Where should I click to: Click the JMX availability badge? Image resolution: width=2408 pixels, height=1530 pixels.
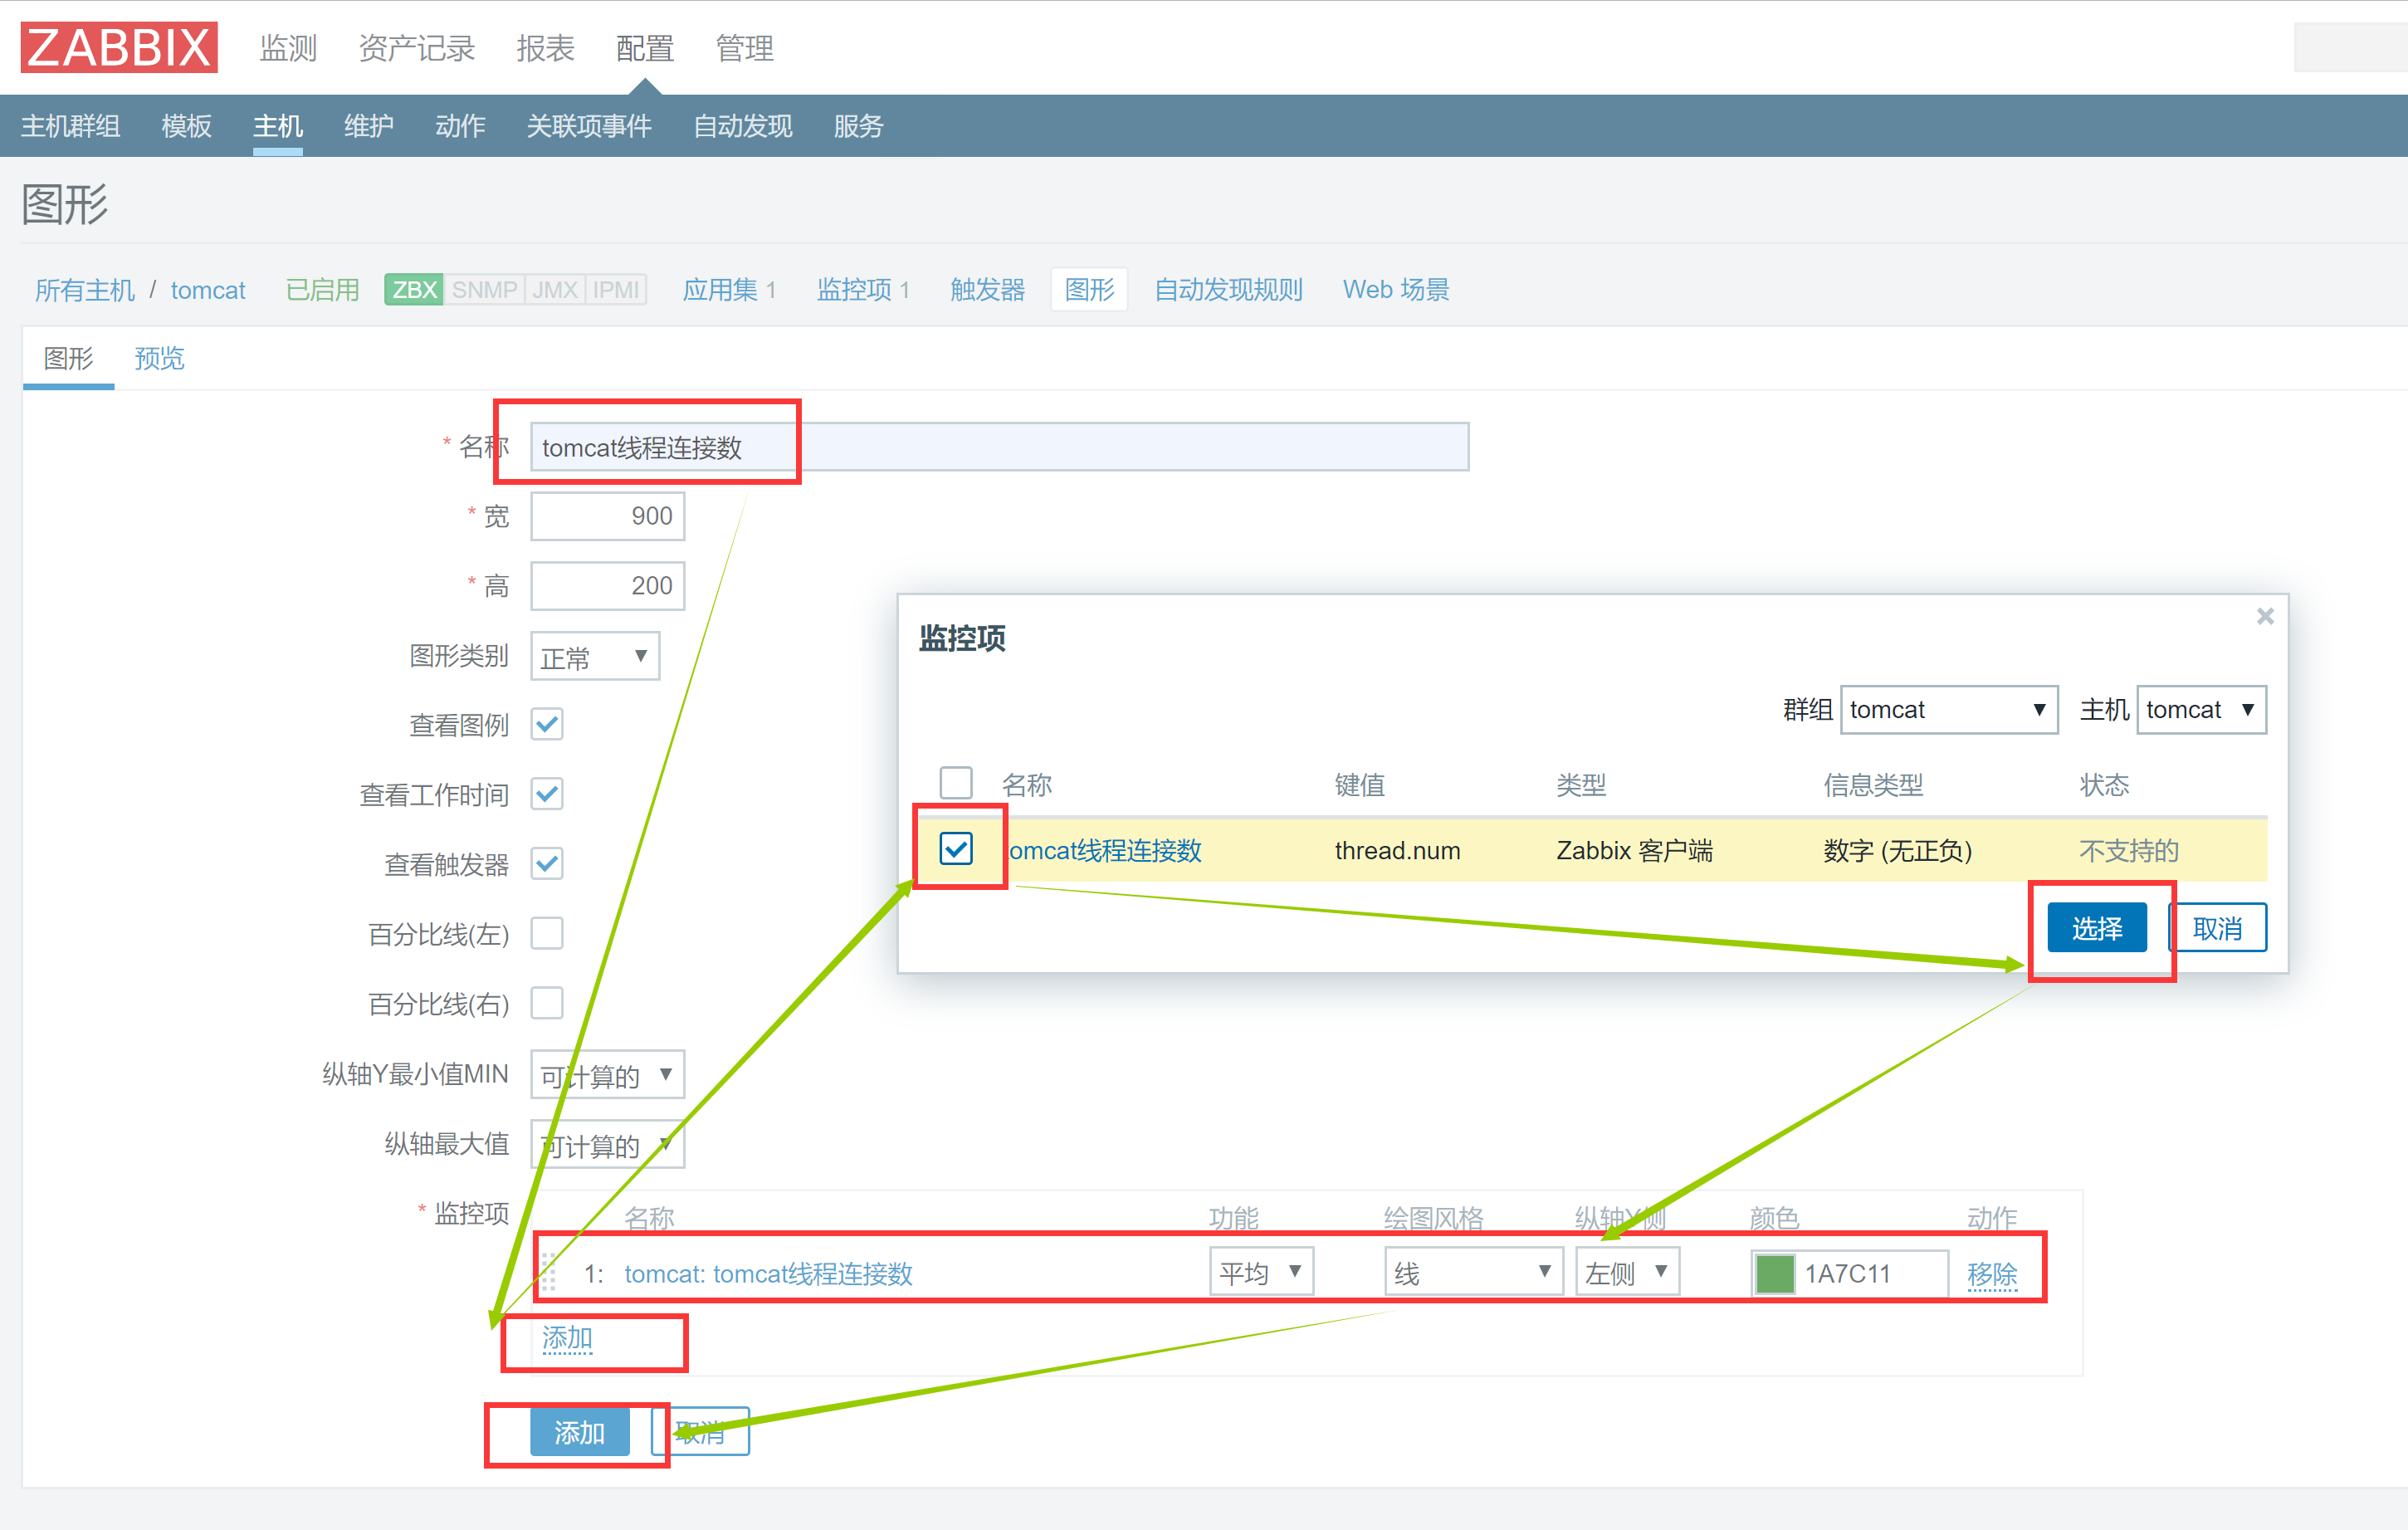(x=555, y=290)
